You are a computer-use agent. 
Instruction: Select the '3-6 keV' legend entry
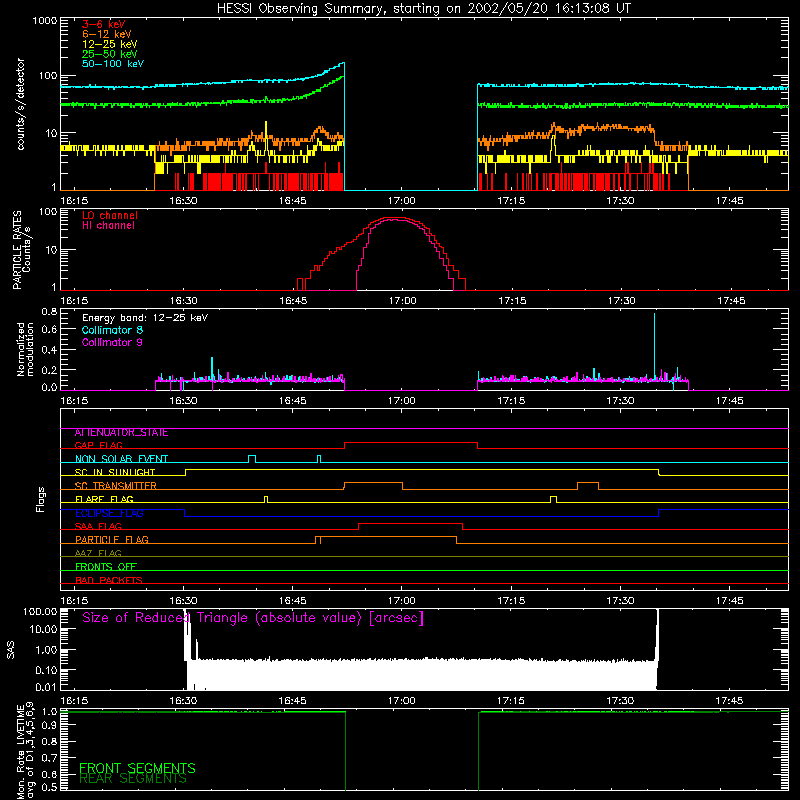103,24
